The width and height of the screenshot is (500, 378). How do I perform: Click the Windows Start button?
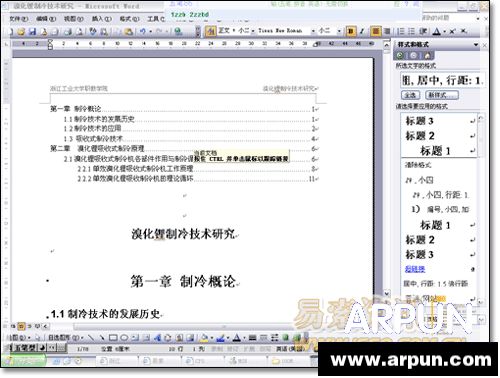point(23,361)
